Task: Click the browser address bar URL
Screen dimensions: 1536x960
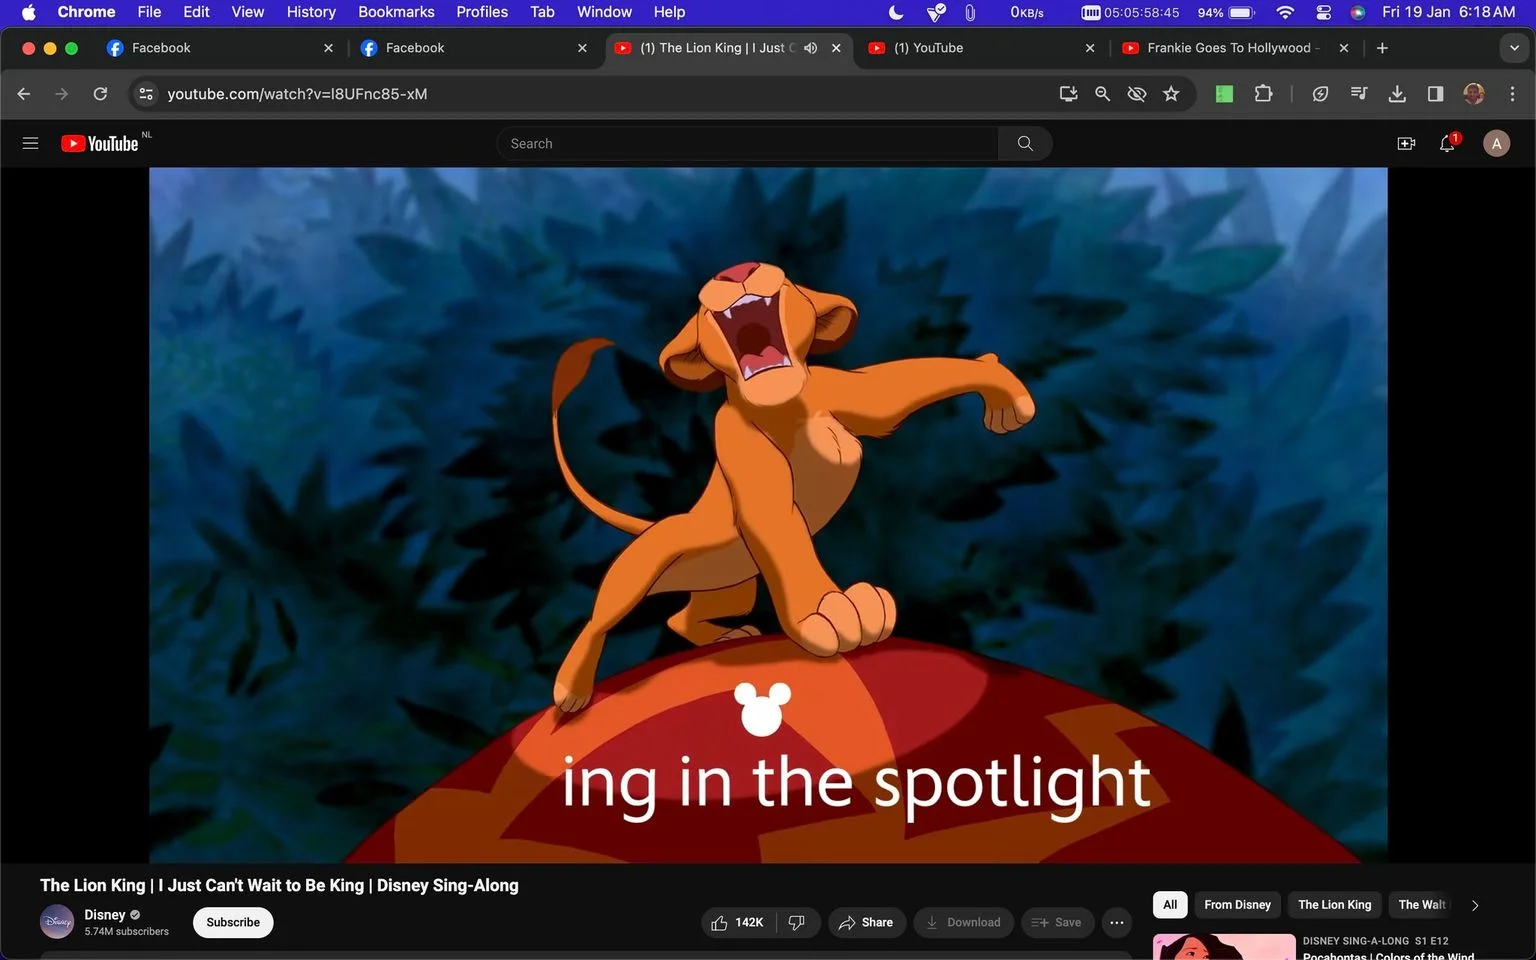Action: [297, 94]
